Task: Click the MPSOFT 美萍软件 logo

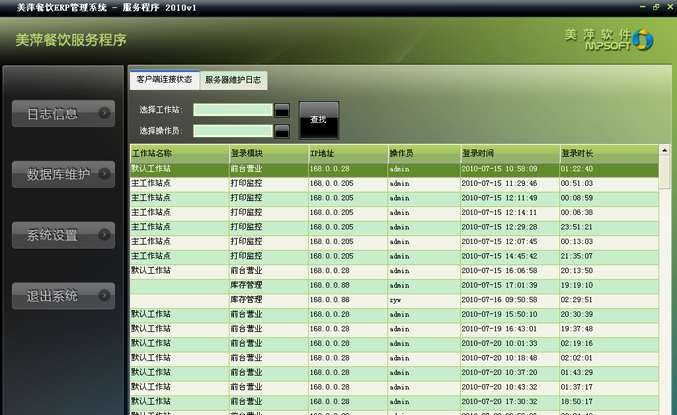Action: (x=609, y=40)
